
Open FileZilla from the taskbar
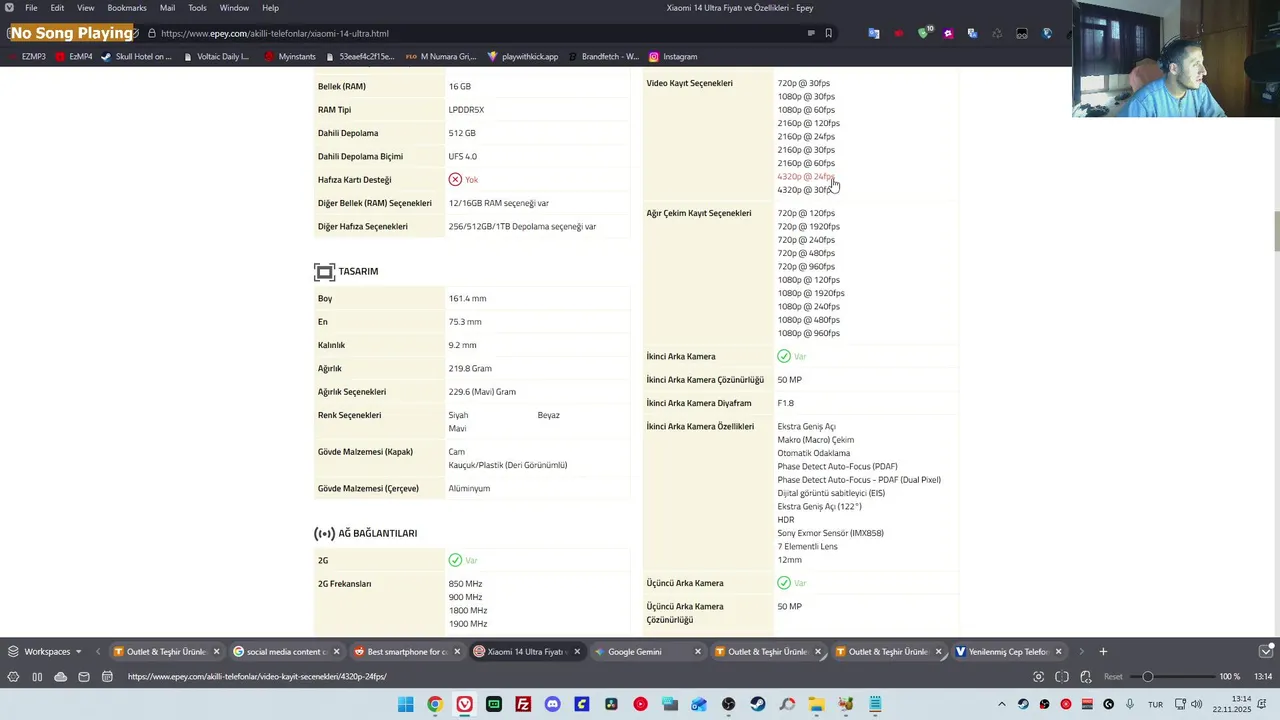pos(523,705)
